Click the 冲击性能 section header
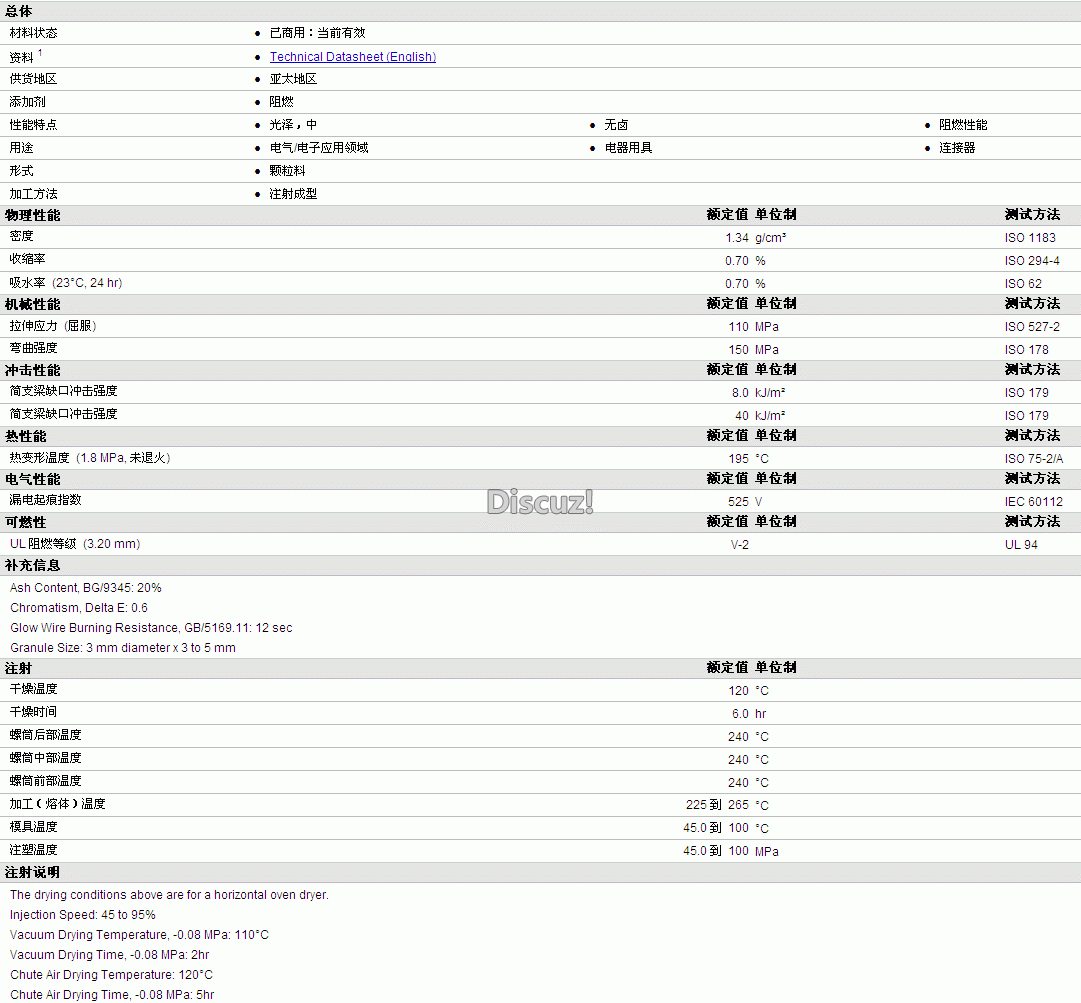This screenshot has height=1003, width=1081. tap(32, 370)
